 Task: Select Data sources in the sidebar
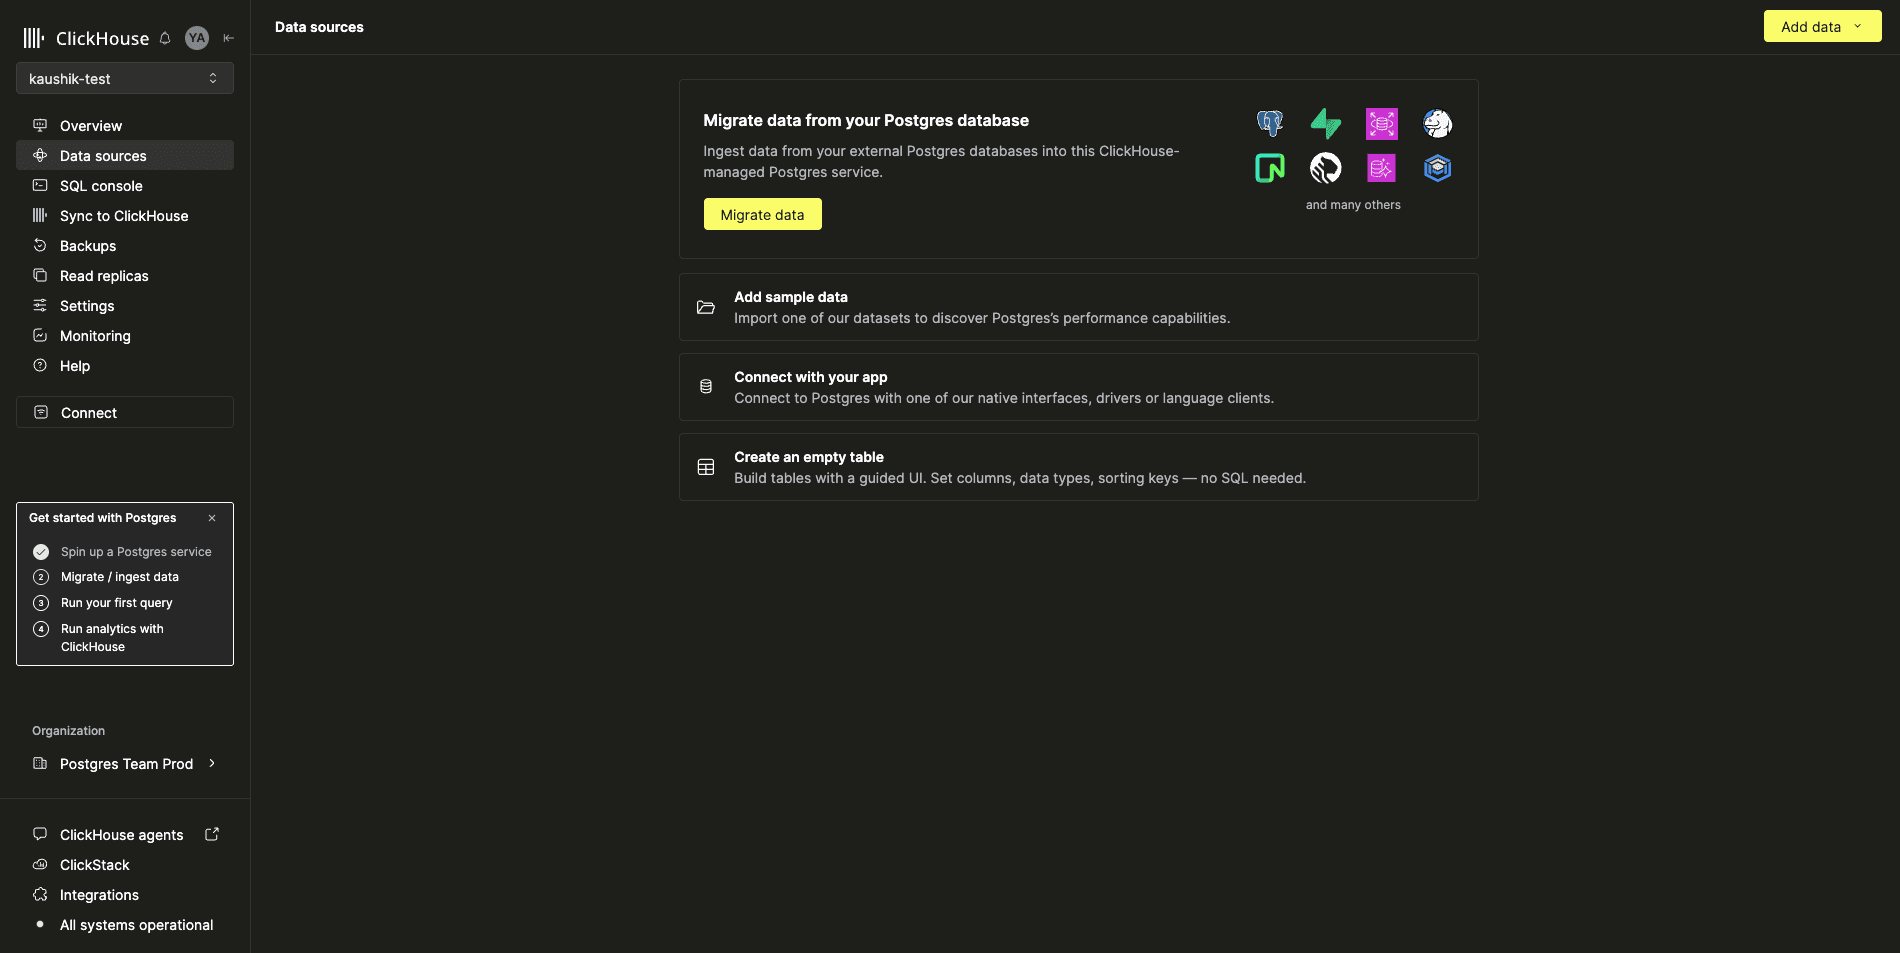pos(125,156)
